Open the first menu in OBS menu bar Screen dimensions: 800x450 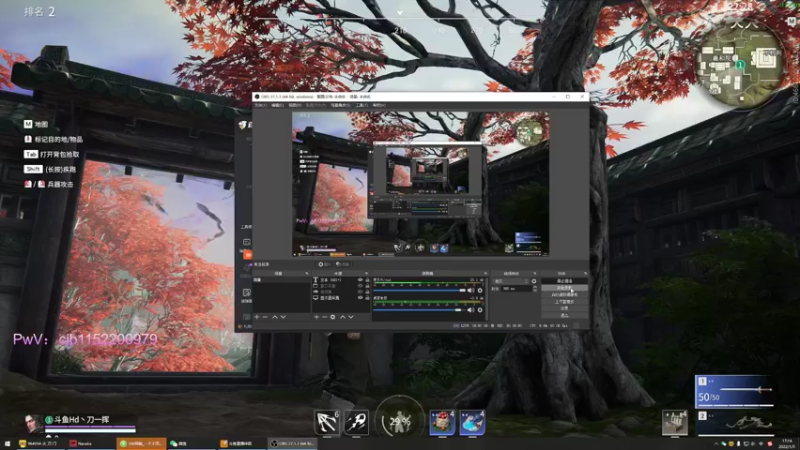click(x=260, y=105)
